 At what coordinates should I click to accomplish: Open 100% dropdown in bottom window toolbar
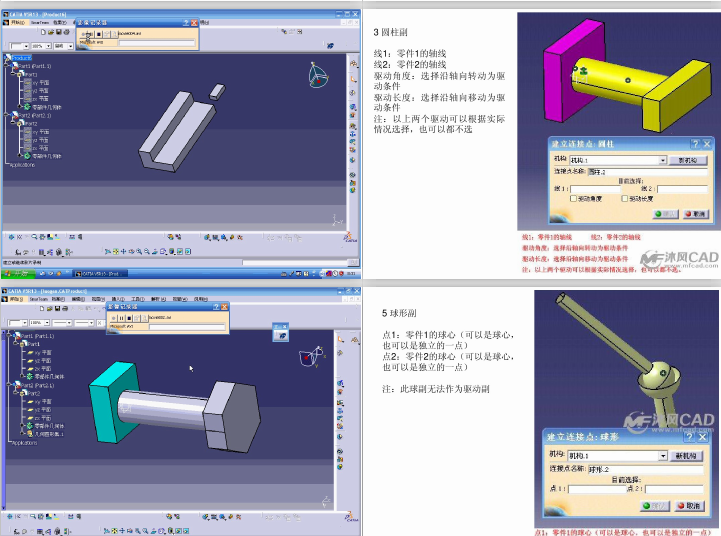(46, 323)
